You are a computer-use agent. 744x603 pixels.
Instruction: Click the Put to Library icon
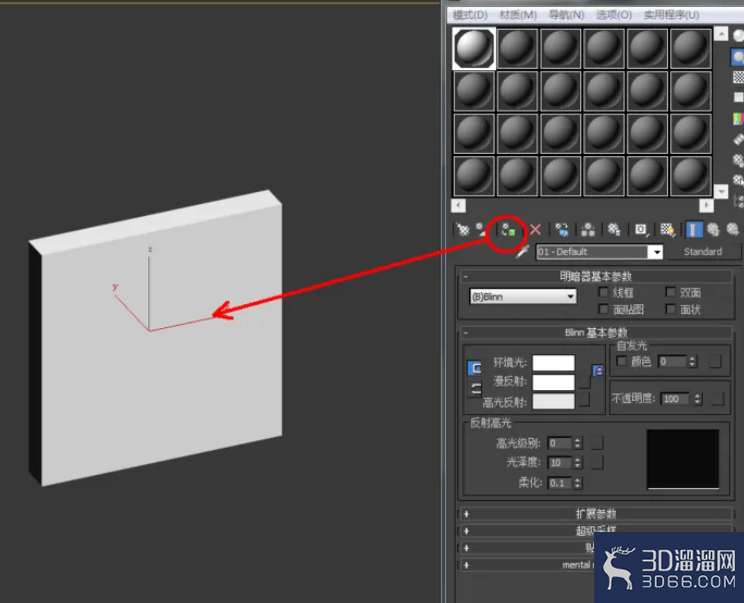pos(614,230)
